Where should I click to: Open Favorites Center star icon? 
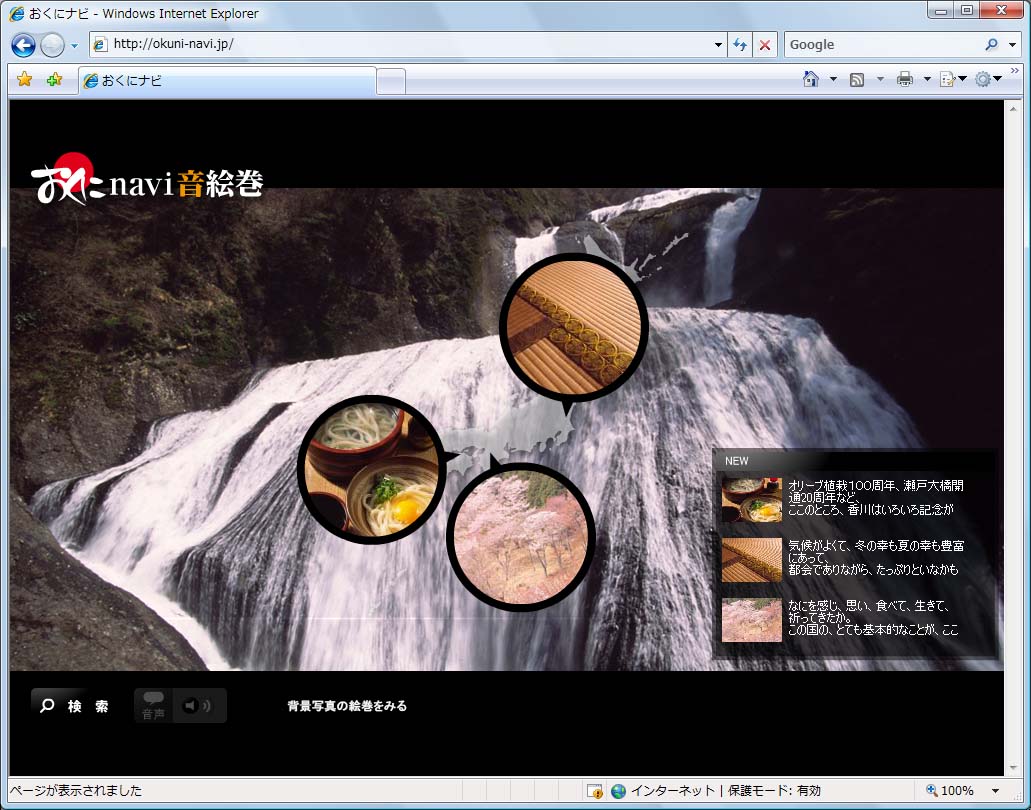coord(24,80)
